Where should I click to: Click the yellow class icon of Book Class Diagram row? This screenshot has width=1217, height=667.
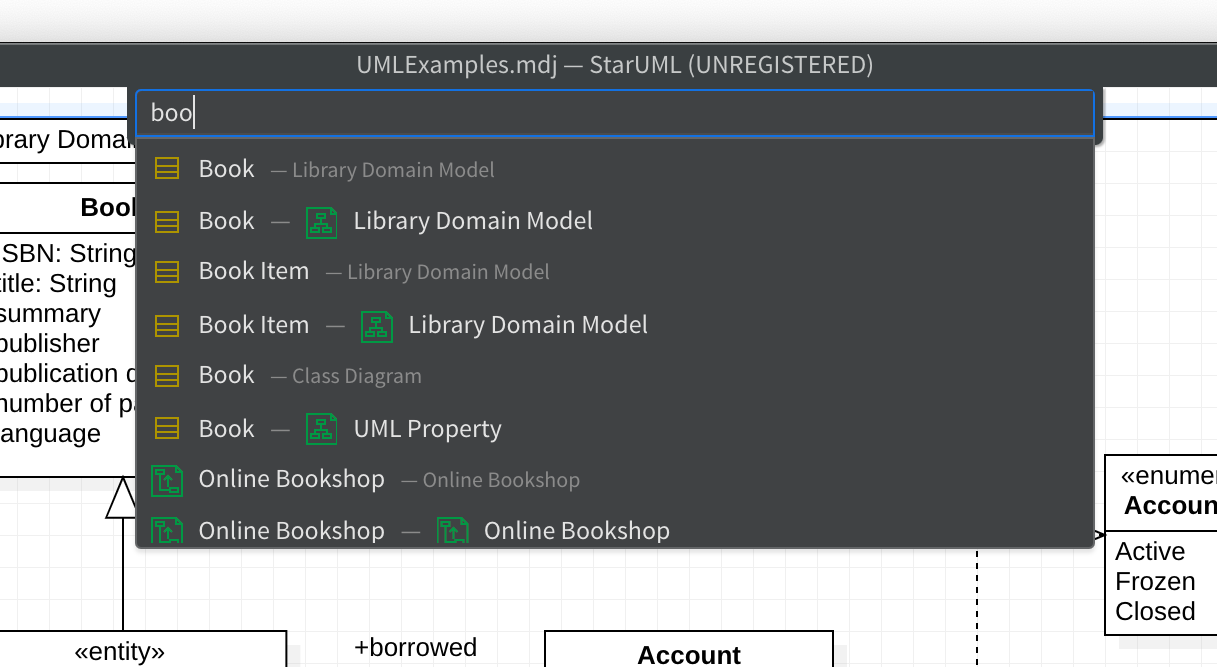click(167, 376)
